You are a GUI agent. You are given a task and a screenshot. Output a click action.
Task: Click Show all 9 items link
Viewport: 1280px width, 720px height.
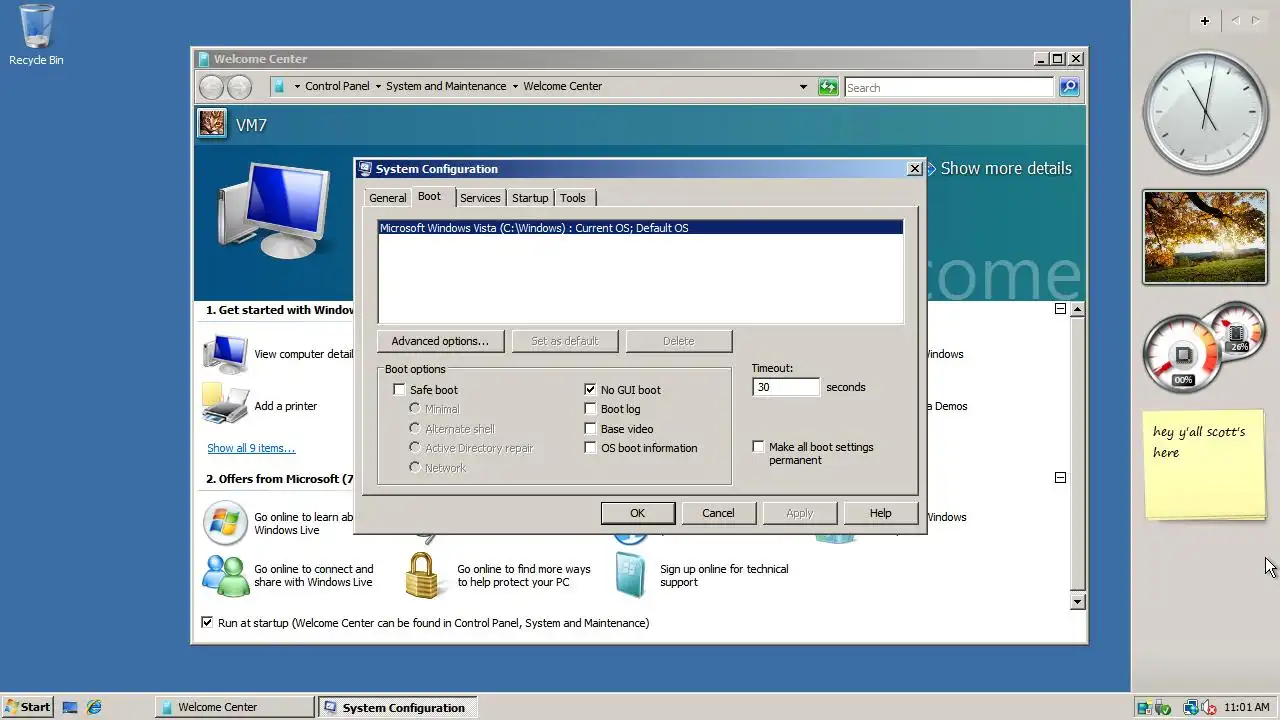click(251, 448)
